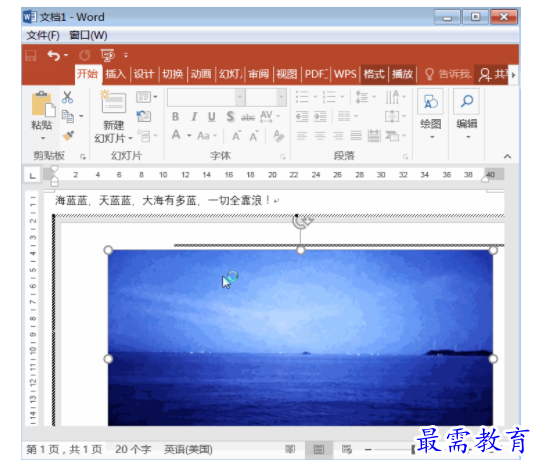Image resolution: width=538 pixels, height=472 pixels.
Task: Open the 文件(F) menu
Action: pos(43,35)
